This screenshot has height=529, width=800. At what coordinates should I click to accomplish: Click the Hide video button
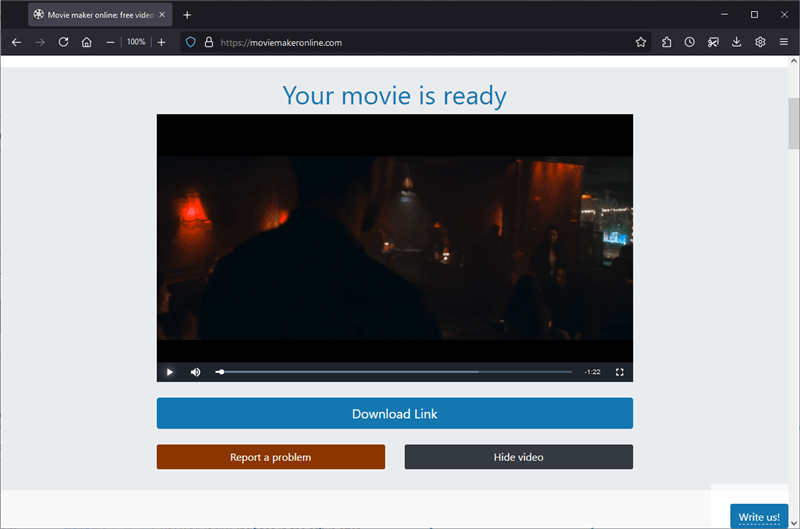(519, 457)
